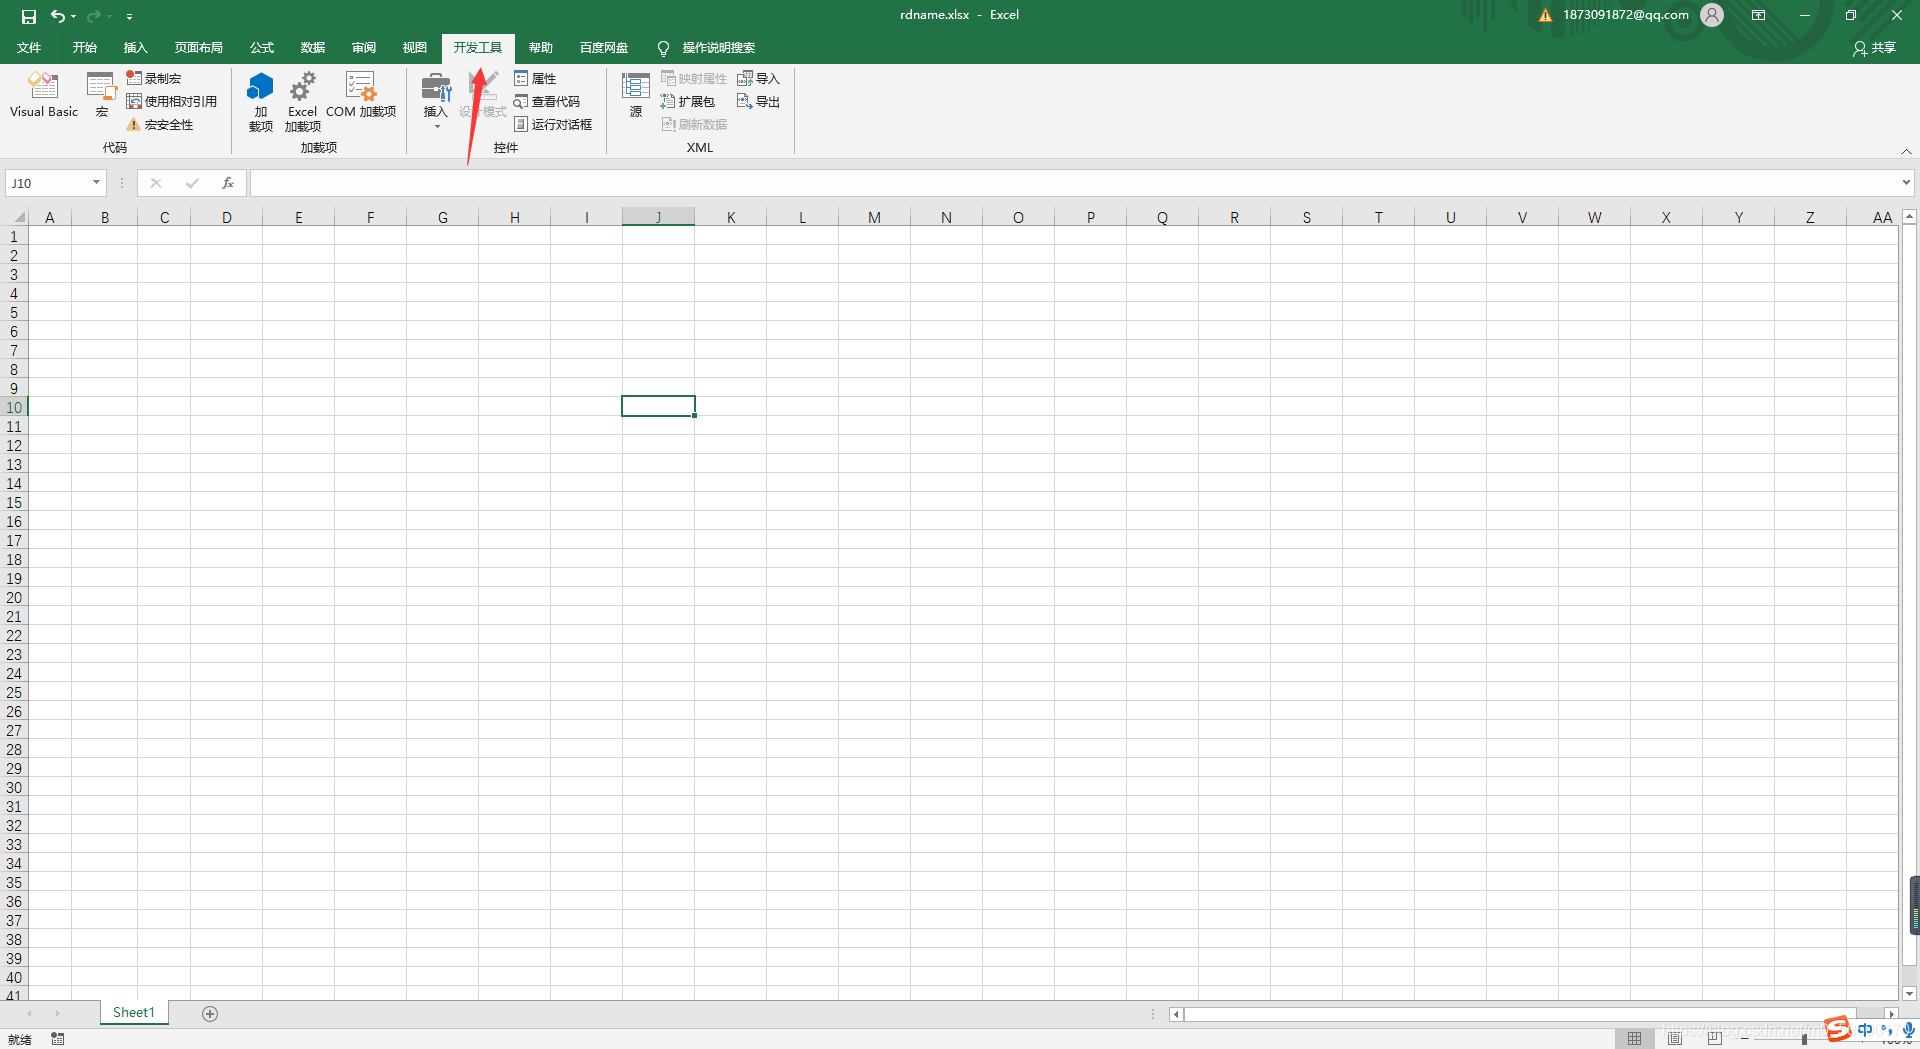Screen dimensions: 1920x1049
Task: Open Ribbon Display Options
Action: tap(1759, 15)
